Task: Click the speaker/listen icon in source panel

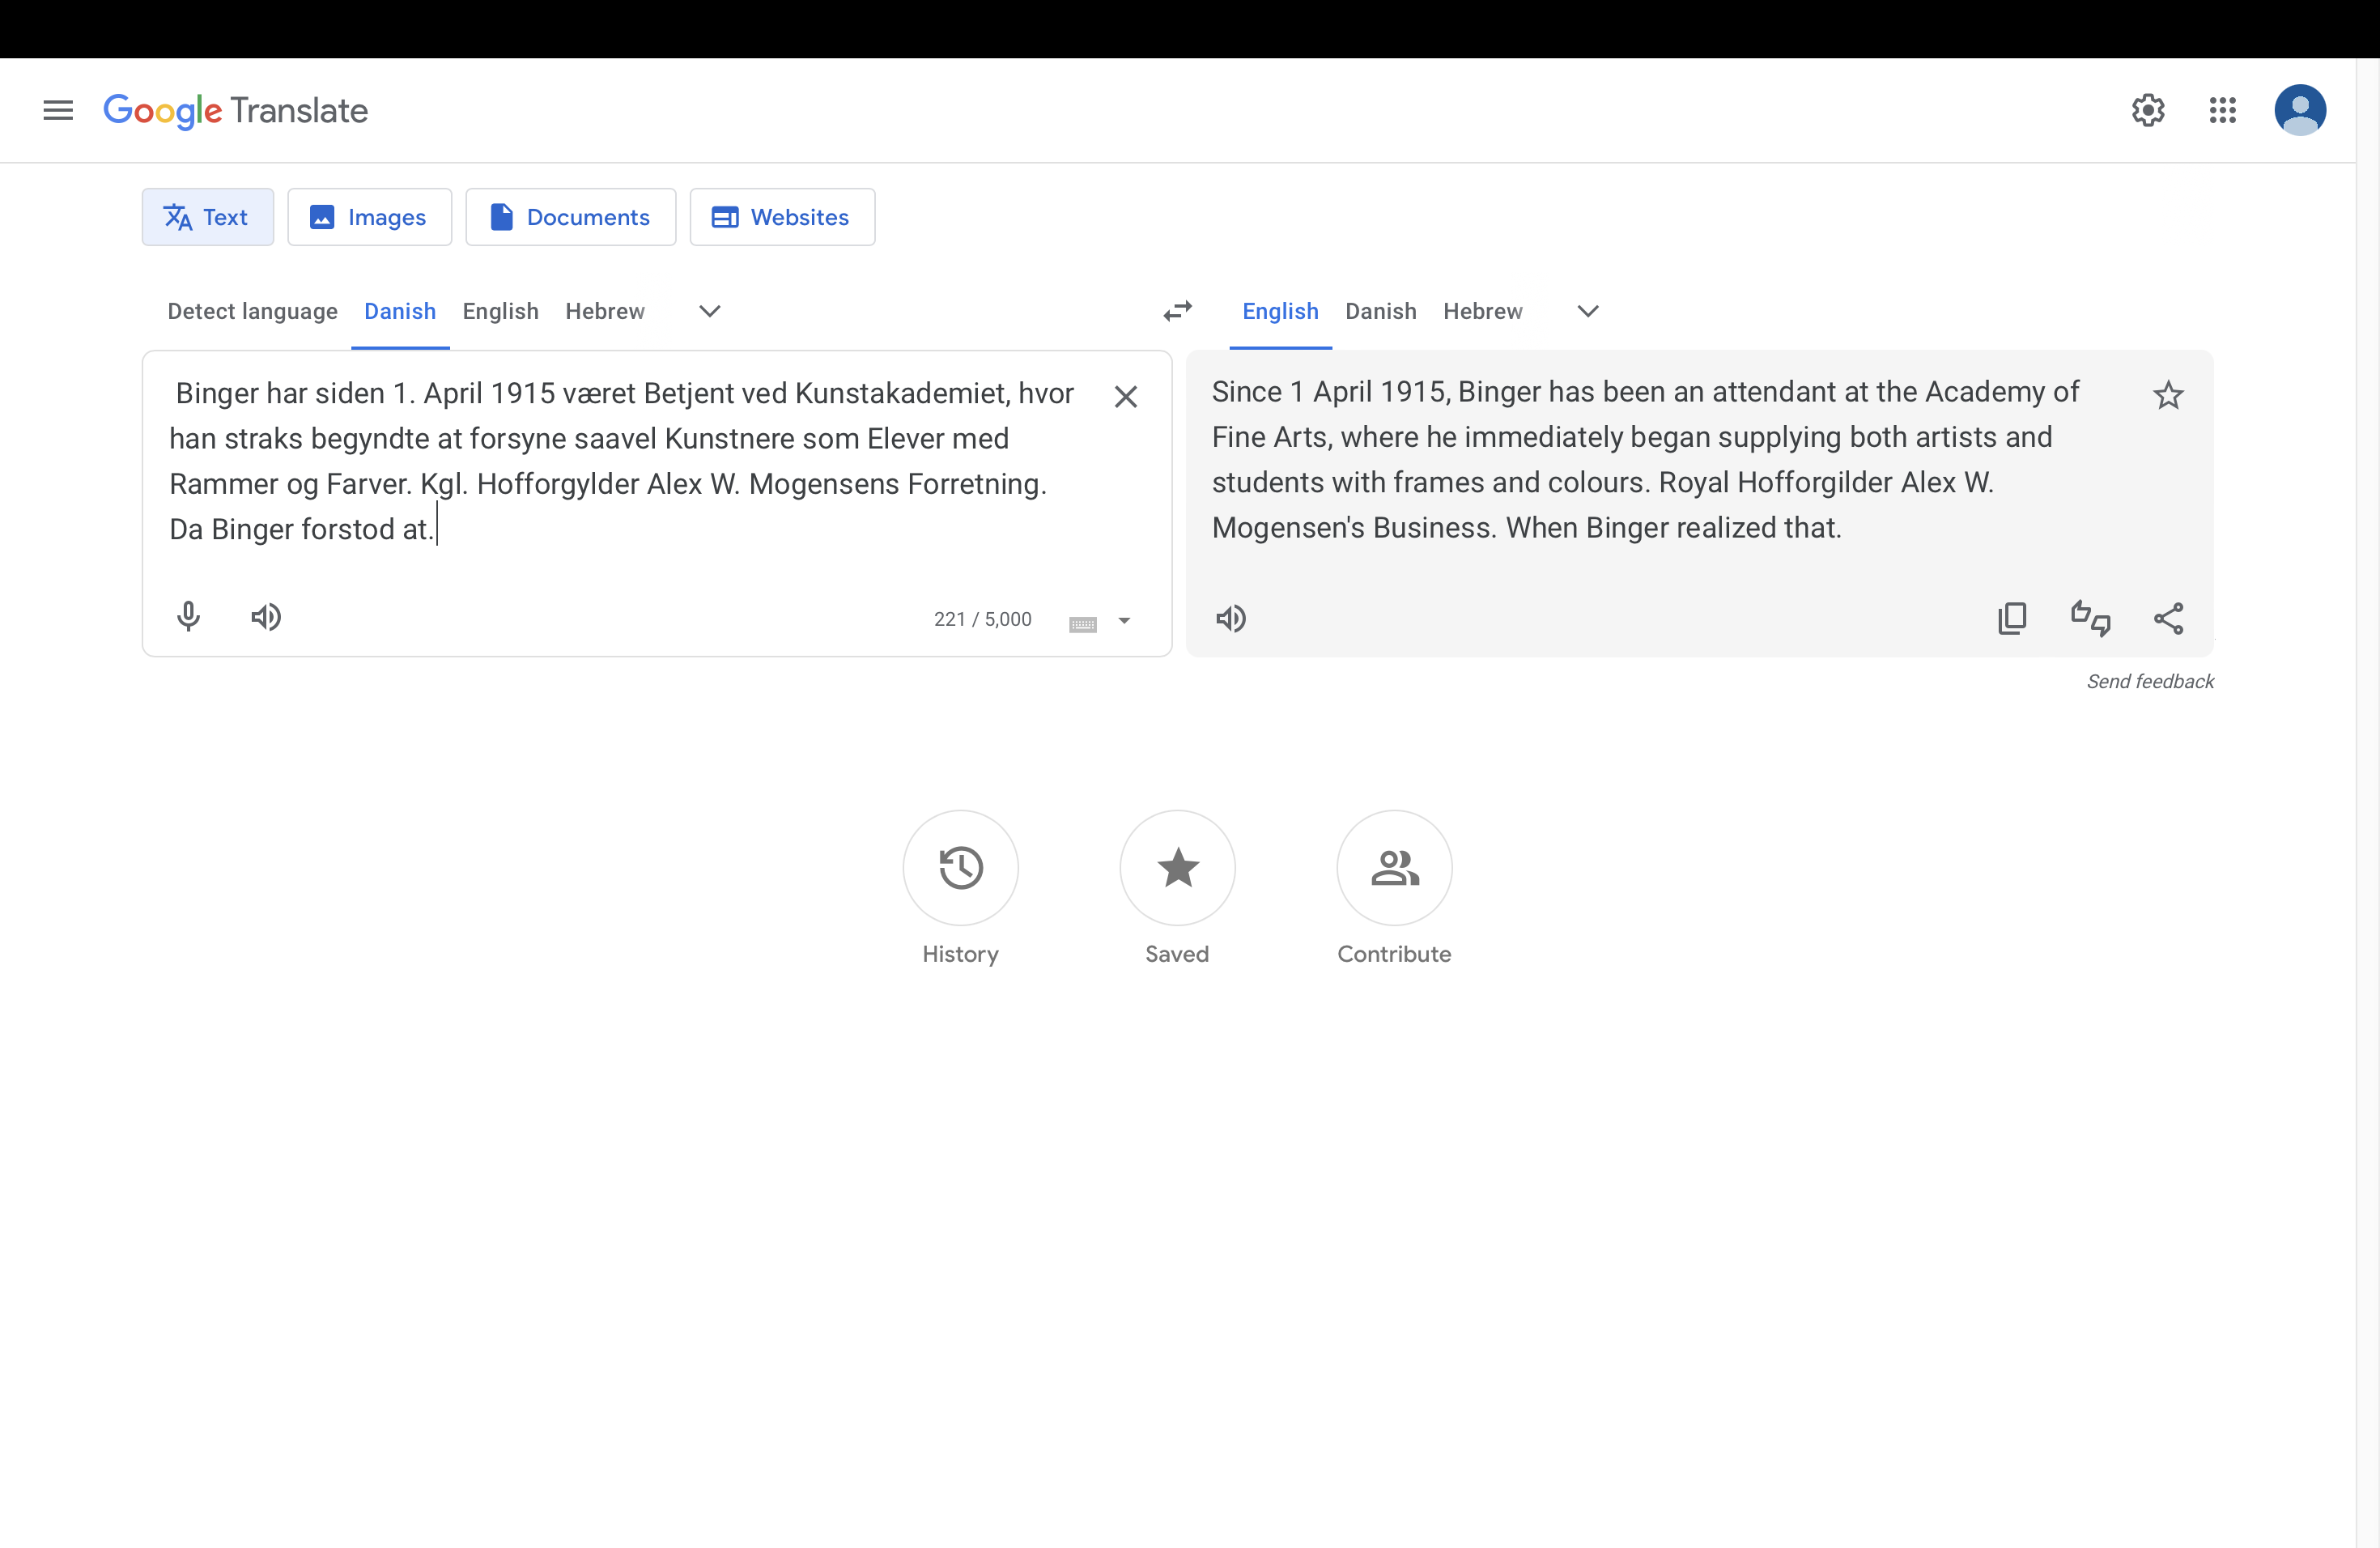Action: [266, 616]
